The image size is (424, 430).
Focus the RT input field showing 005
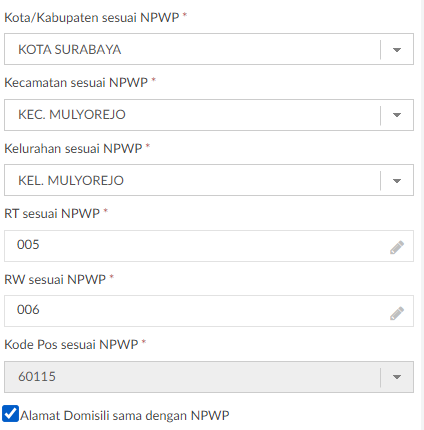click(209, 246)
